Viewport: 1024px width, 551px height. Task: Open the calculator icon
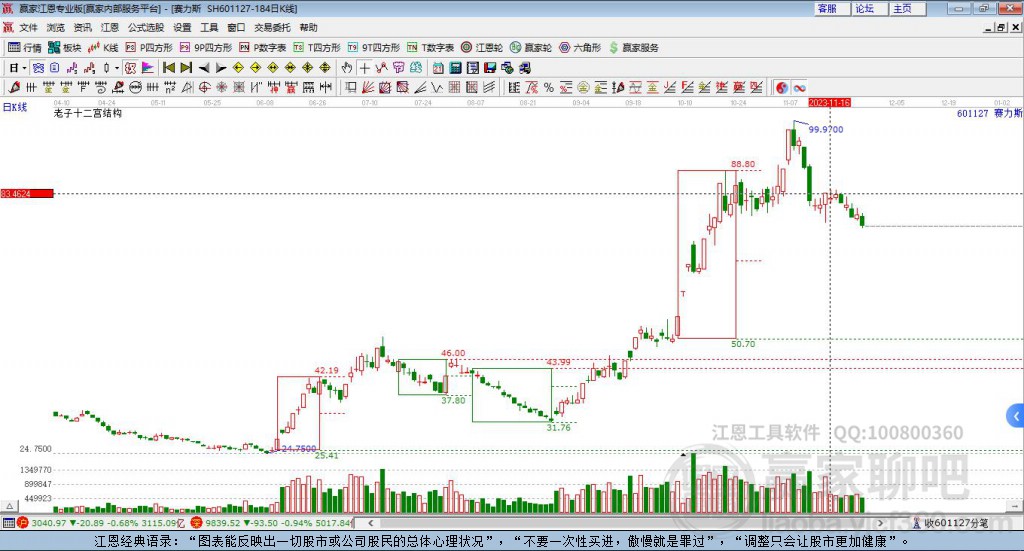(456, 68)
